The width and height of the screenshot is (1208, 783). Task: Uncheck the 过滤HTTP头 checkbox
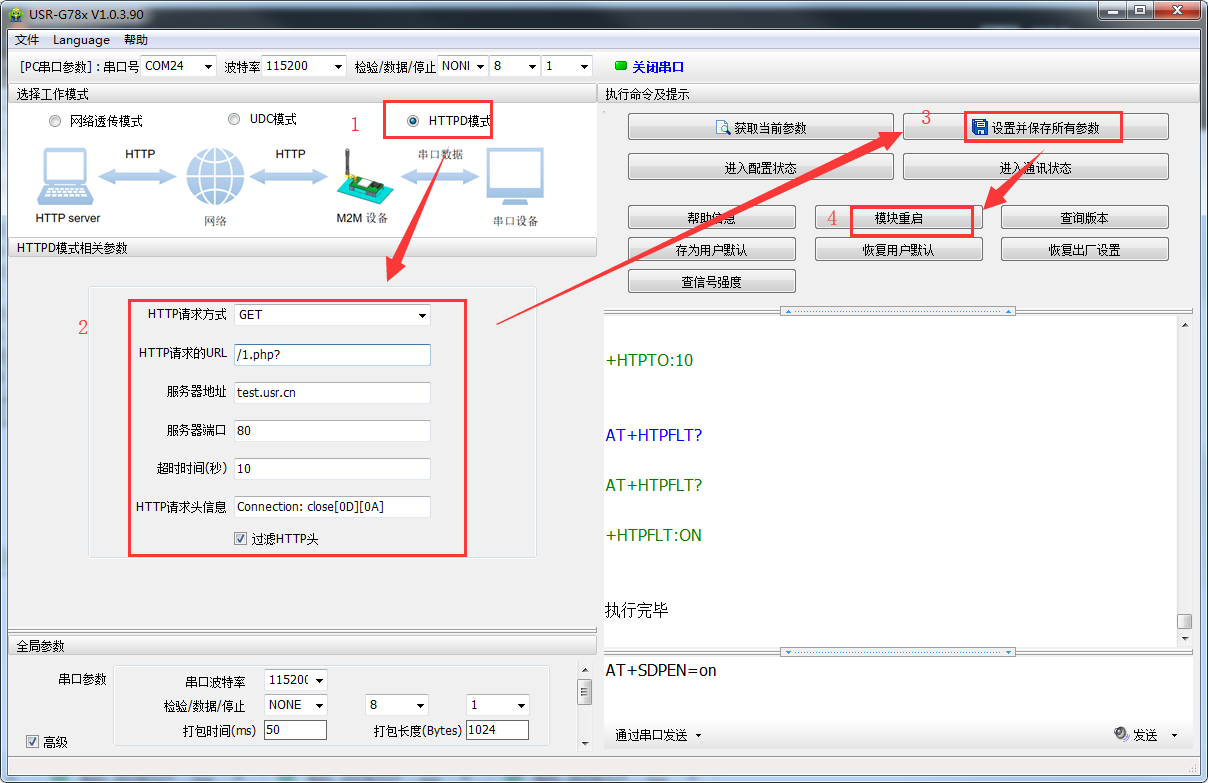[240, 538]
